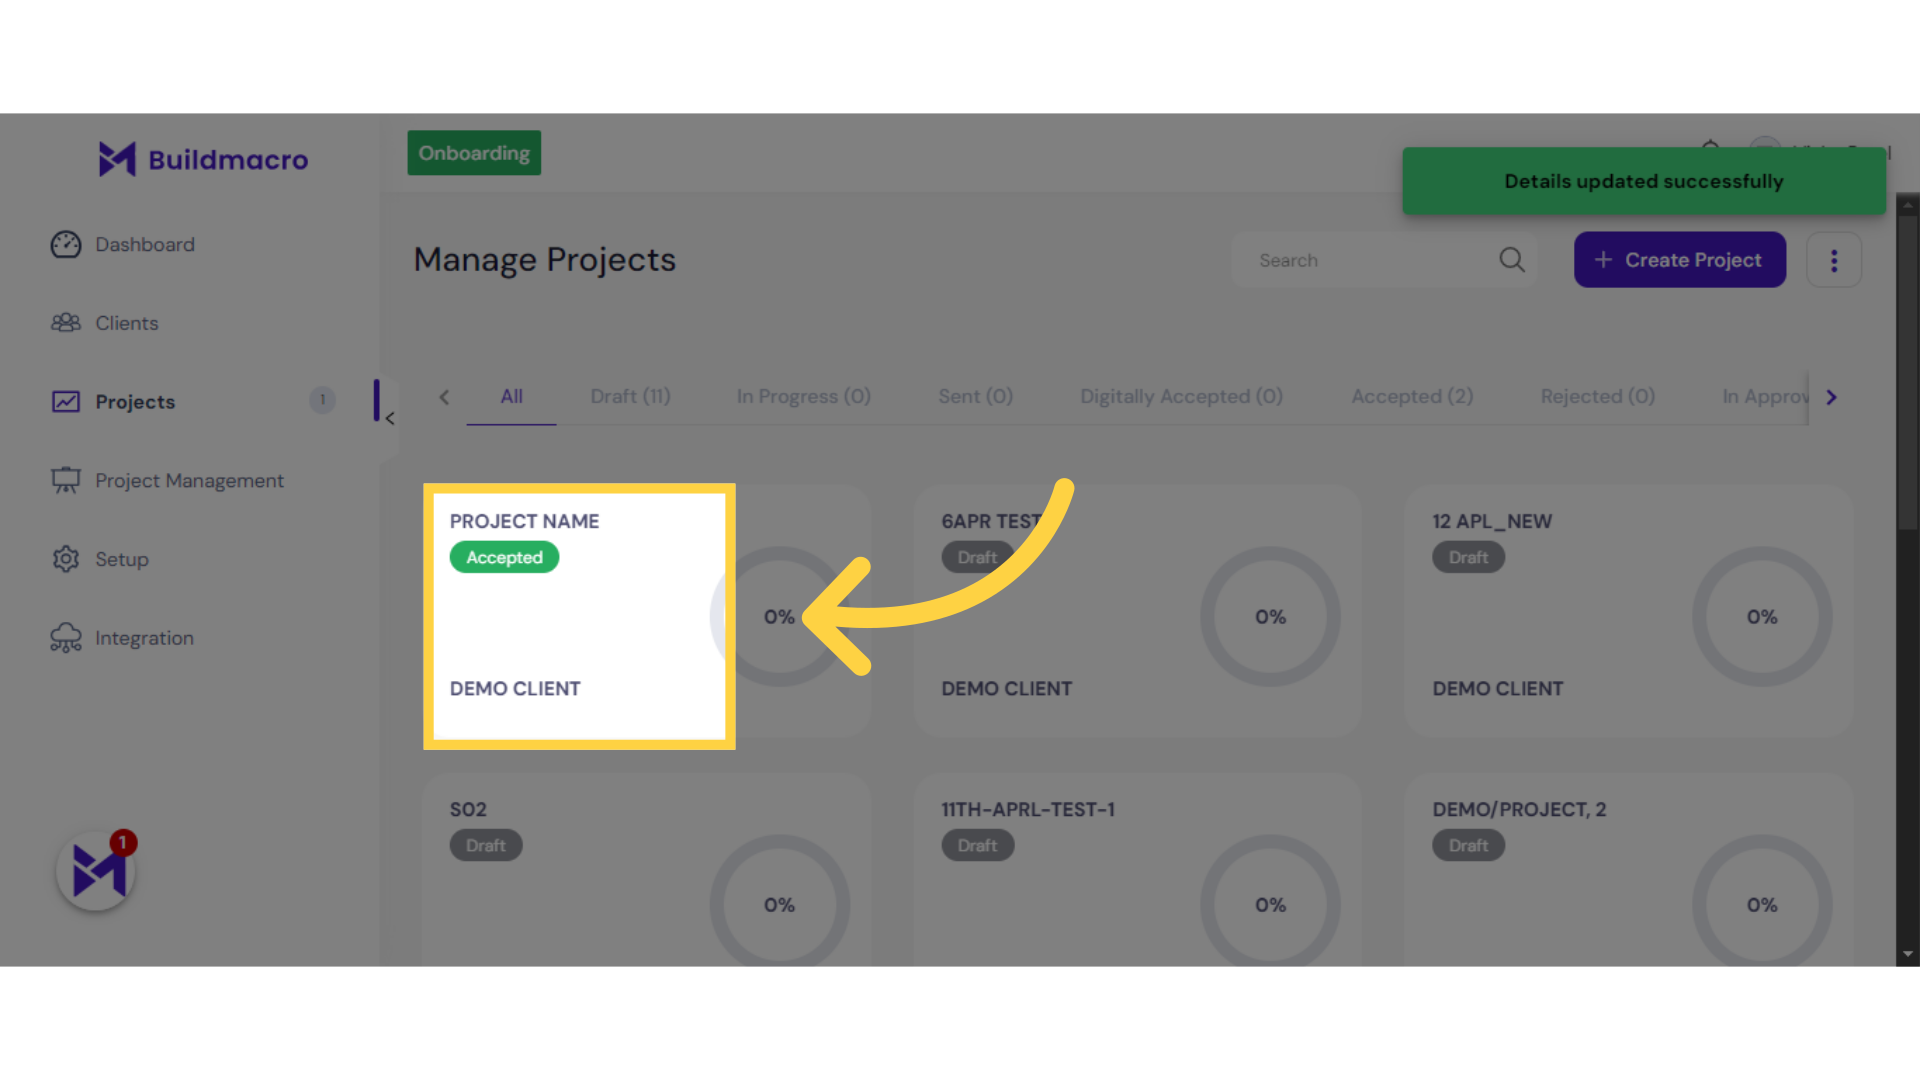The width and height of the screenshot is (1920, 1080).
Task: Click the Clients navigation icon
Action: (x=66, y=323)
